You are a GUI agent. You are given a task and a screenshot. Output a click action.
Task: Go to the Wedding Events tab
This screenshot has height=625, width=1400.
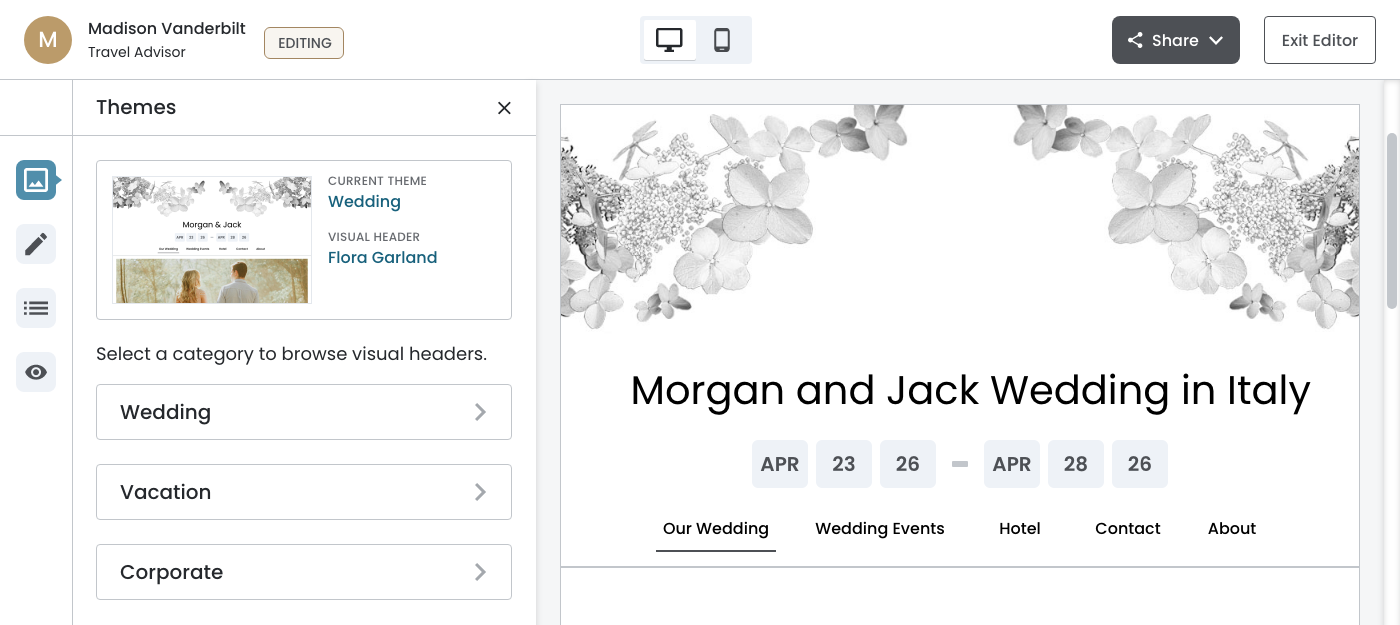point(880,529)
